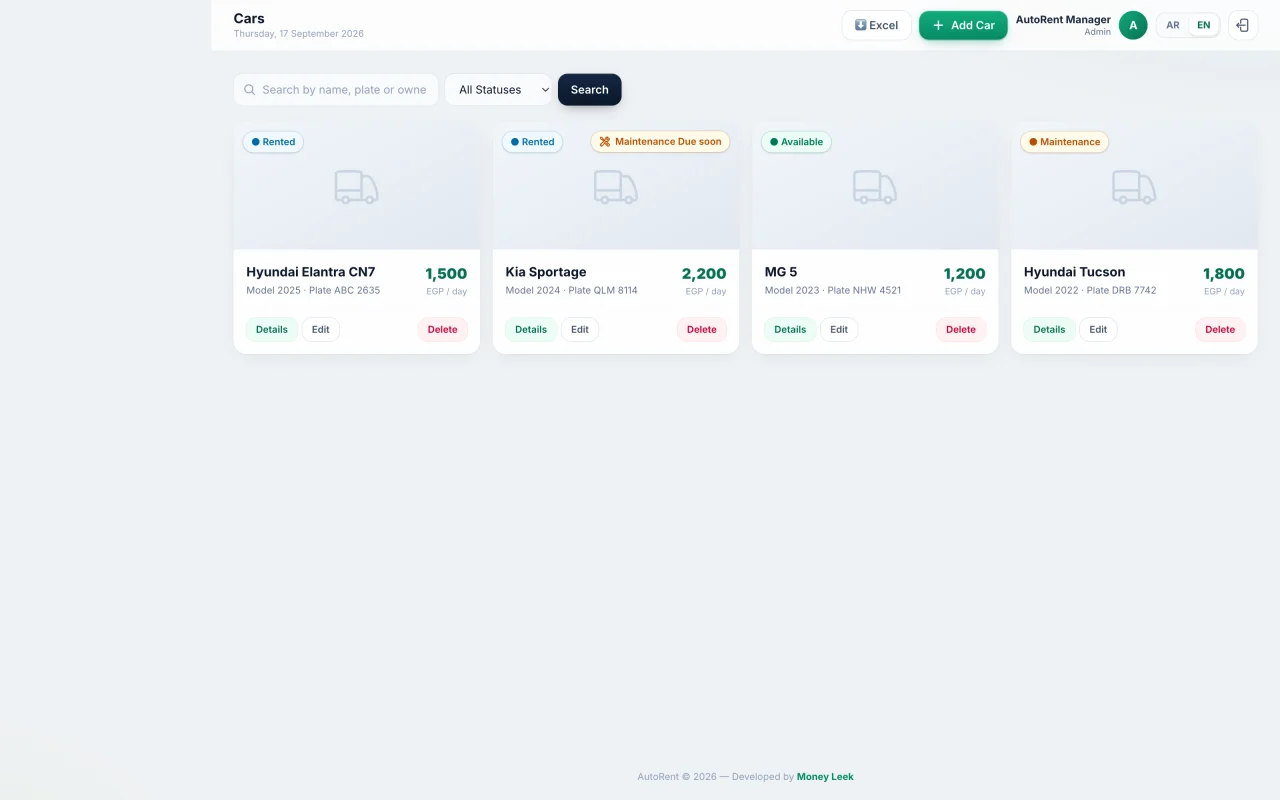This screenshot has height=800, width=1280.
Task: Click the 2,200 price on Kia Sportage
Action: 704,274
